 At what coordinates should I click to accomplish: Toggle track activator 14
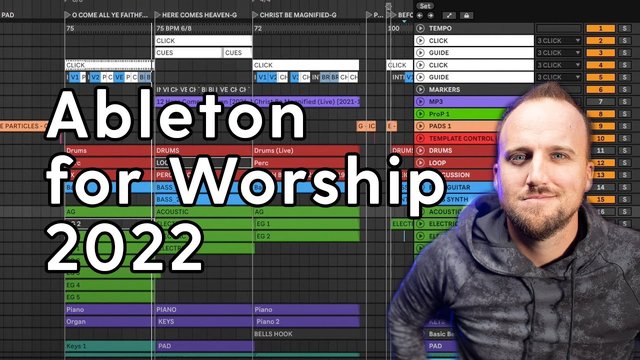pos(600,187)
